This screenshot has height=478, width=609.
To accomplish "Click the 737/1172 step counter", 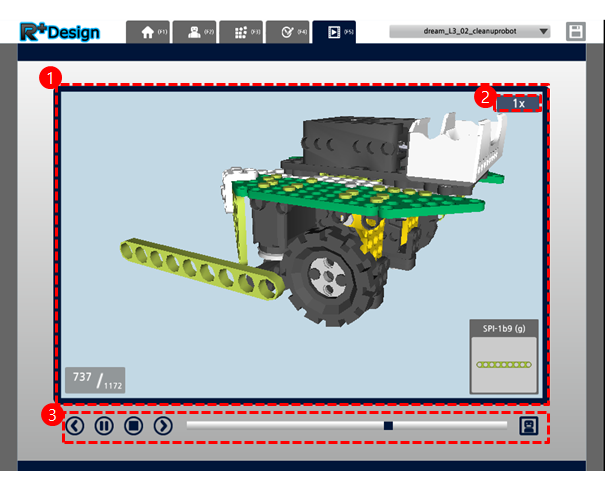I will pos(95,380).
